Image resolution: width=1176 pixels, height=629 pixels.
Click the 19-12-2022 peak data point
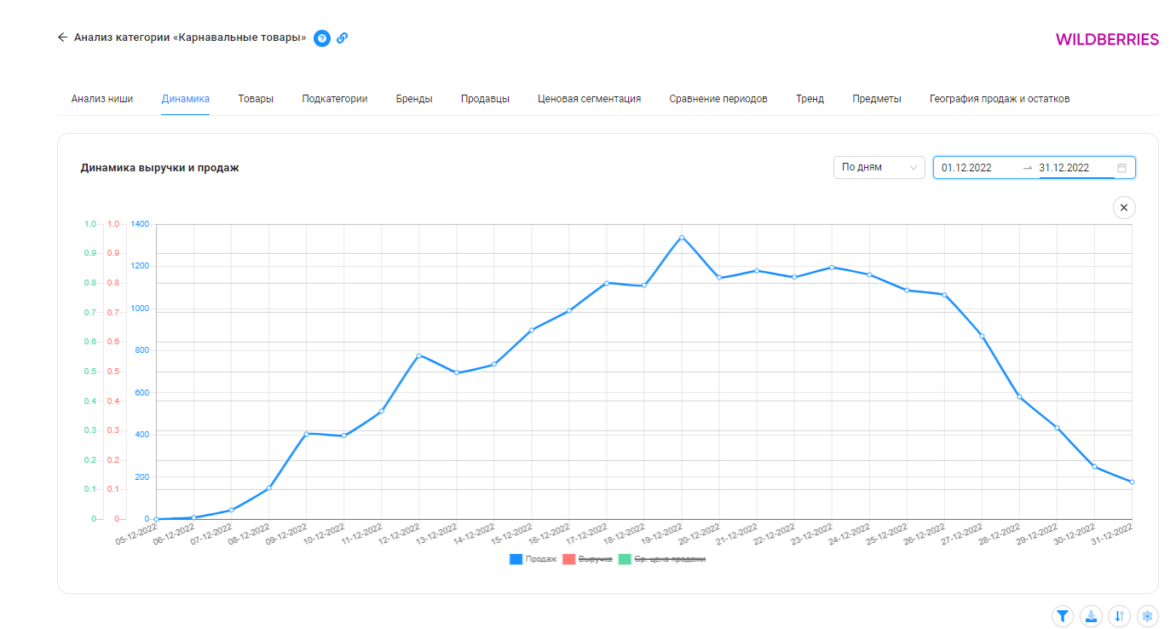pos(681,237)
